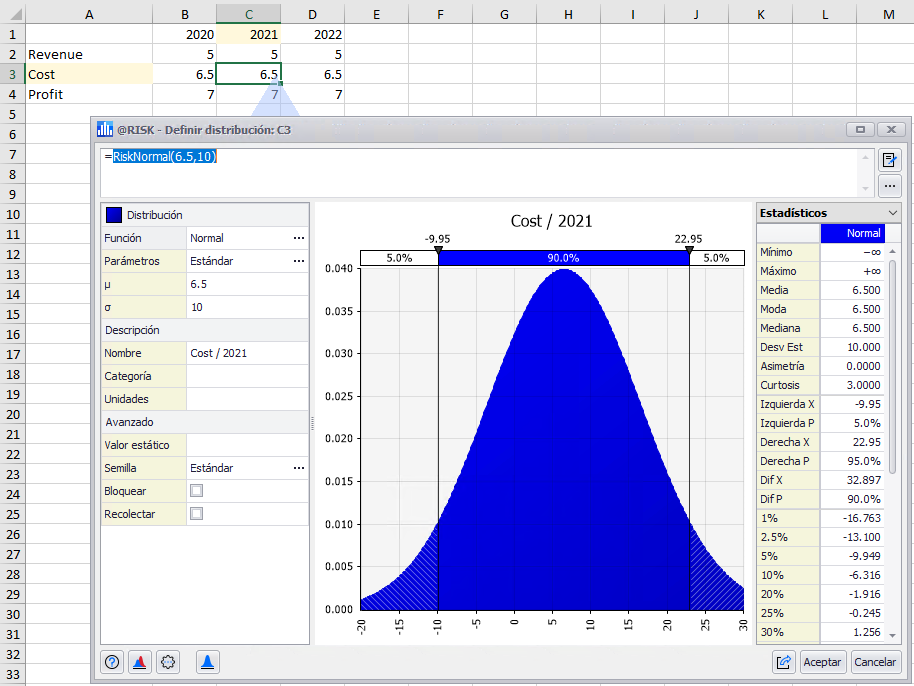This screenshot has width=914, height=686.
Task: Click the export graph icon beside Aceptar
Action: tap(784, 662)
